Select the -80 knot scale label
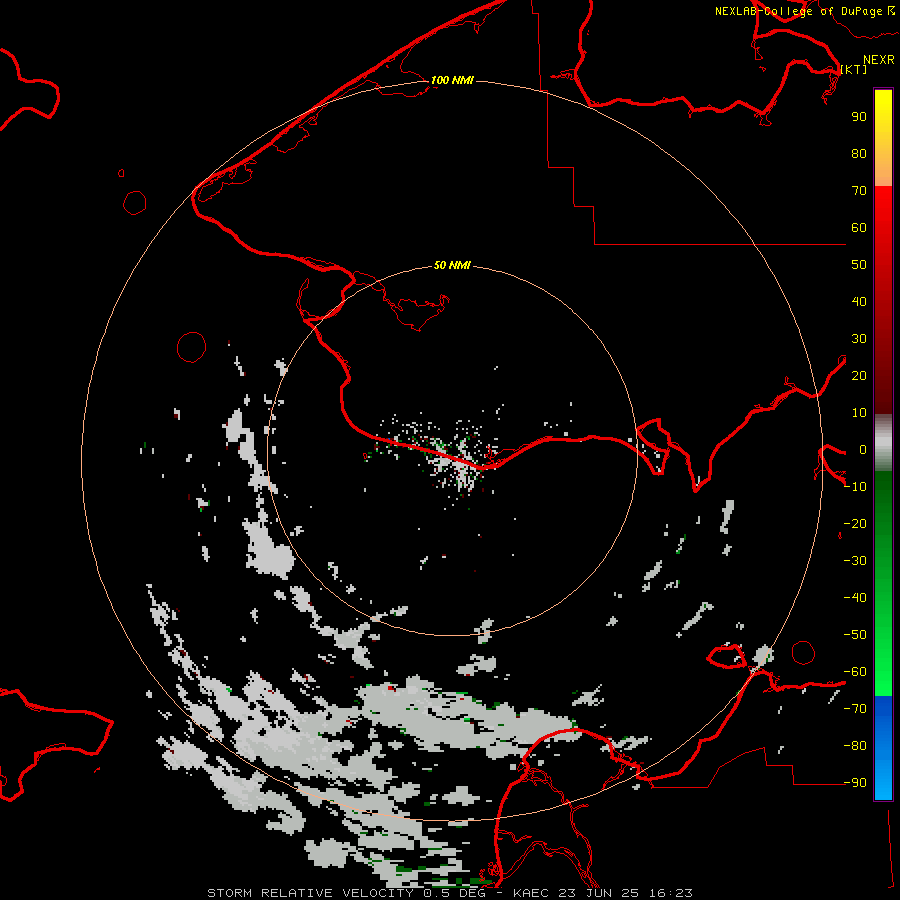Viewport: 900px width, 900px height. (x=855, y=746)
